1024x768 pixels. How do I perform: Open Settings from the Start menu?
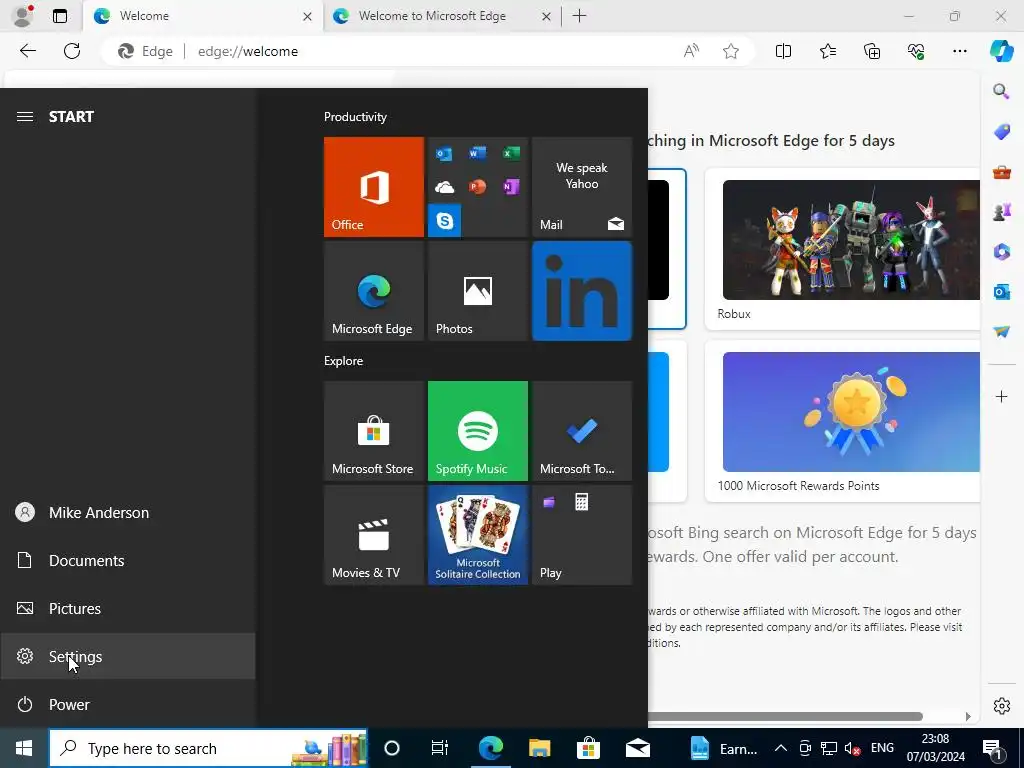click(127, 656)
